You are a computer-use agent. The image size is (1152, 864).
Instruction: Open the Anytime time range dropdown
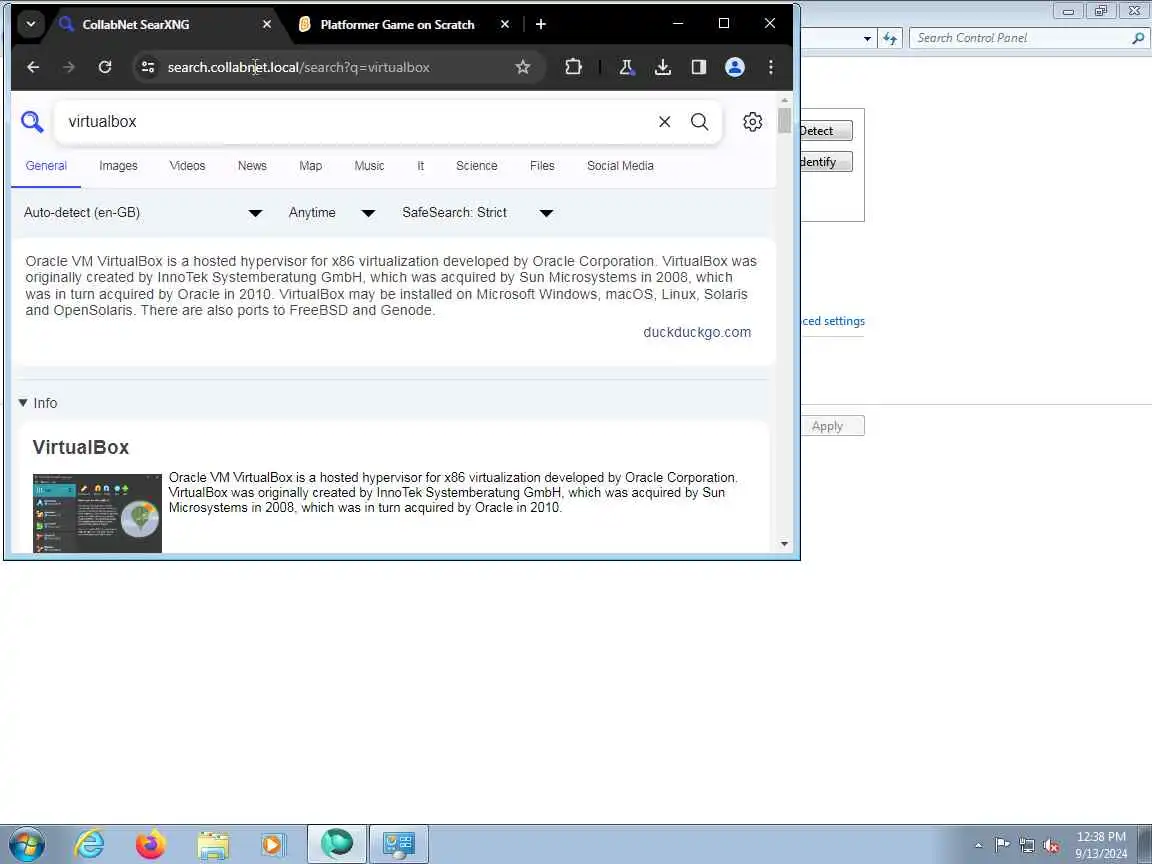pyautogui.click(x=332, y=212)
